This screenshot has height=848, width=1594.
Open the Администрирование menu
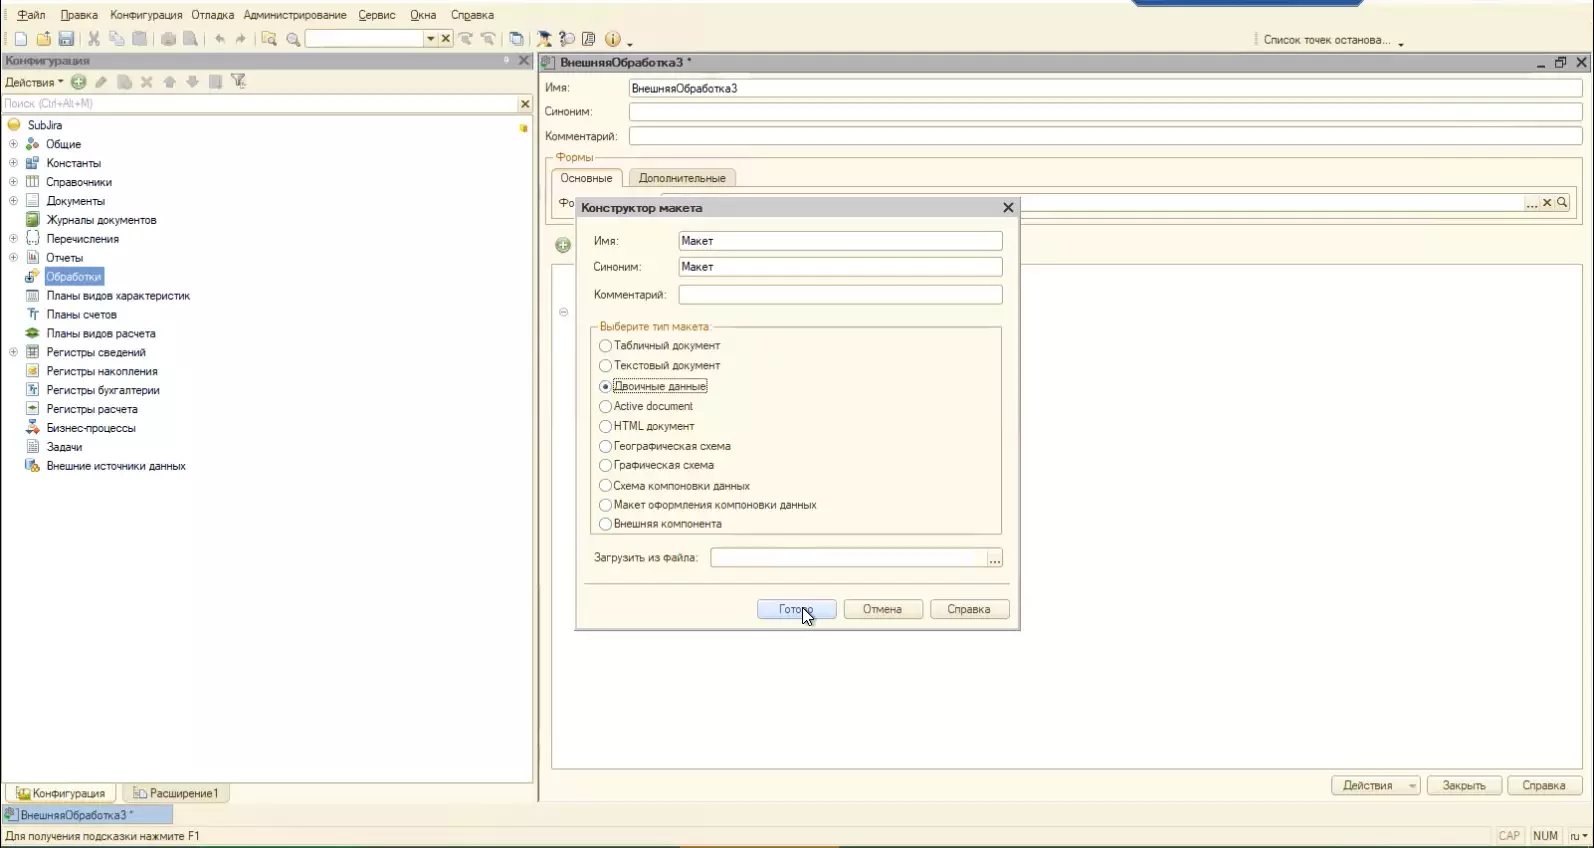click(x=294, y=15)
